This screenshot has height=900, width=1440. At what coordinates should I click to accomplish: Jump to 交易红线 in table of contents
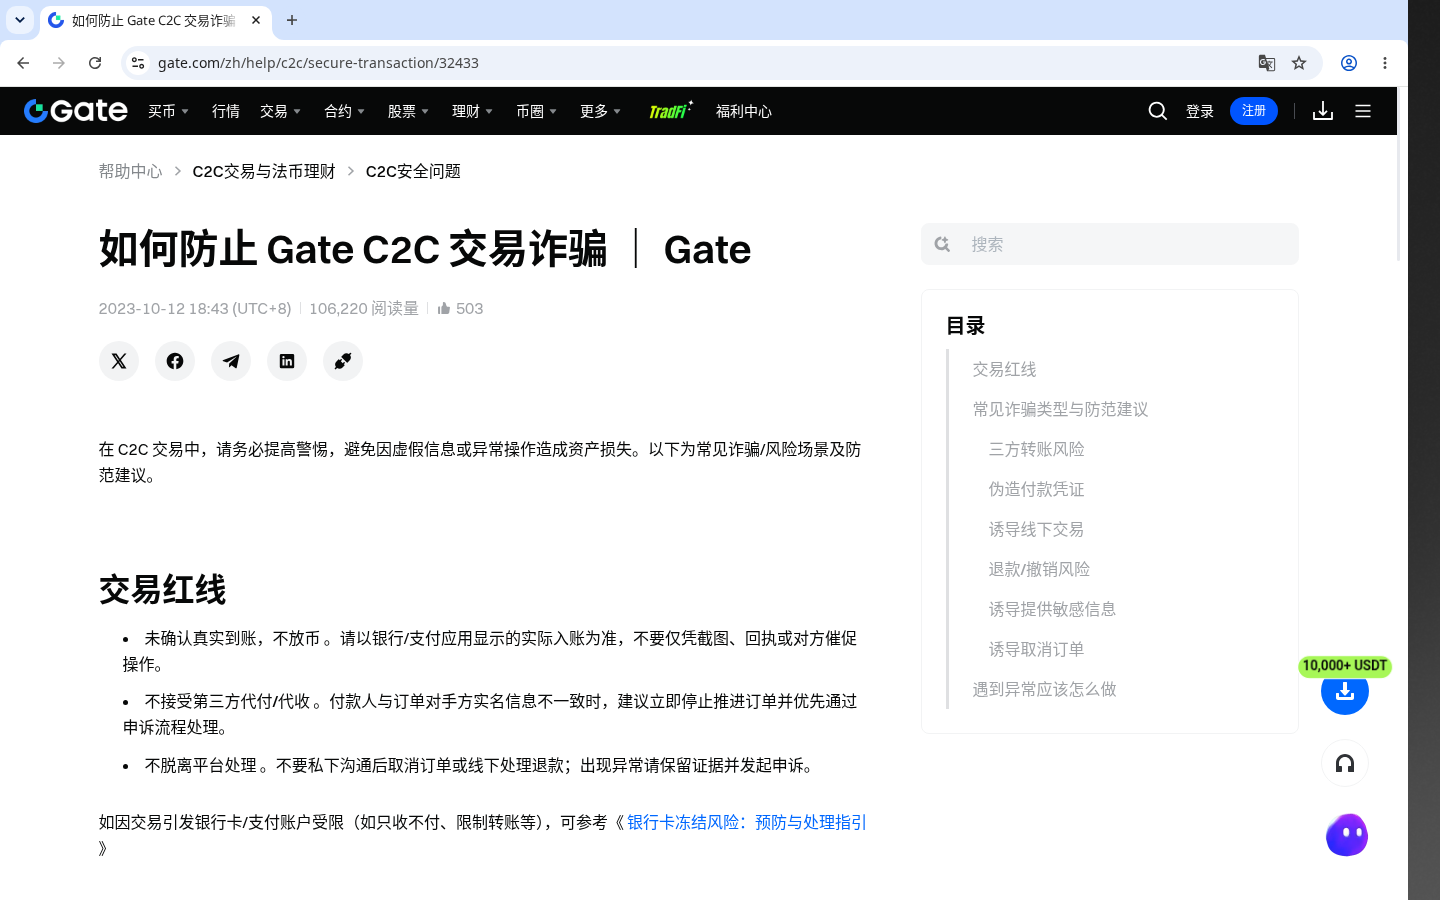click(x=1004, y=369)
